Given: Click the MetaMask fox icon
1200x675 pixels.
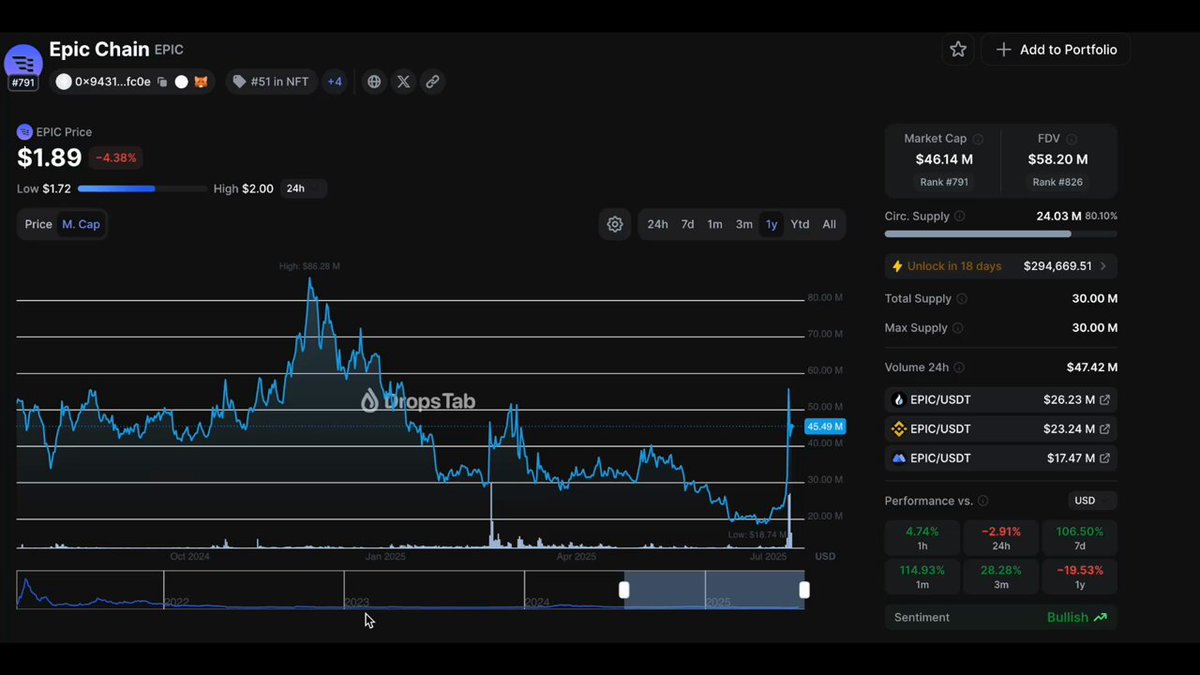Looking at the screenshot, I should click(x=200, y=82).
